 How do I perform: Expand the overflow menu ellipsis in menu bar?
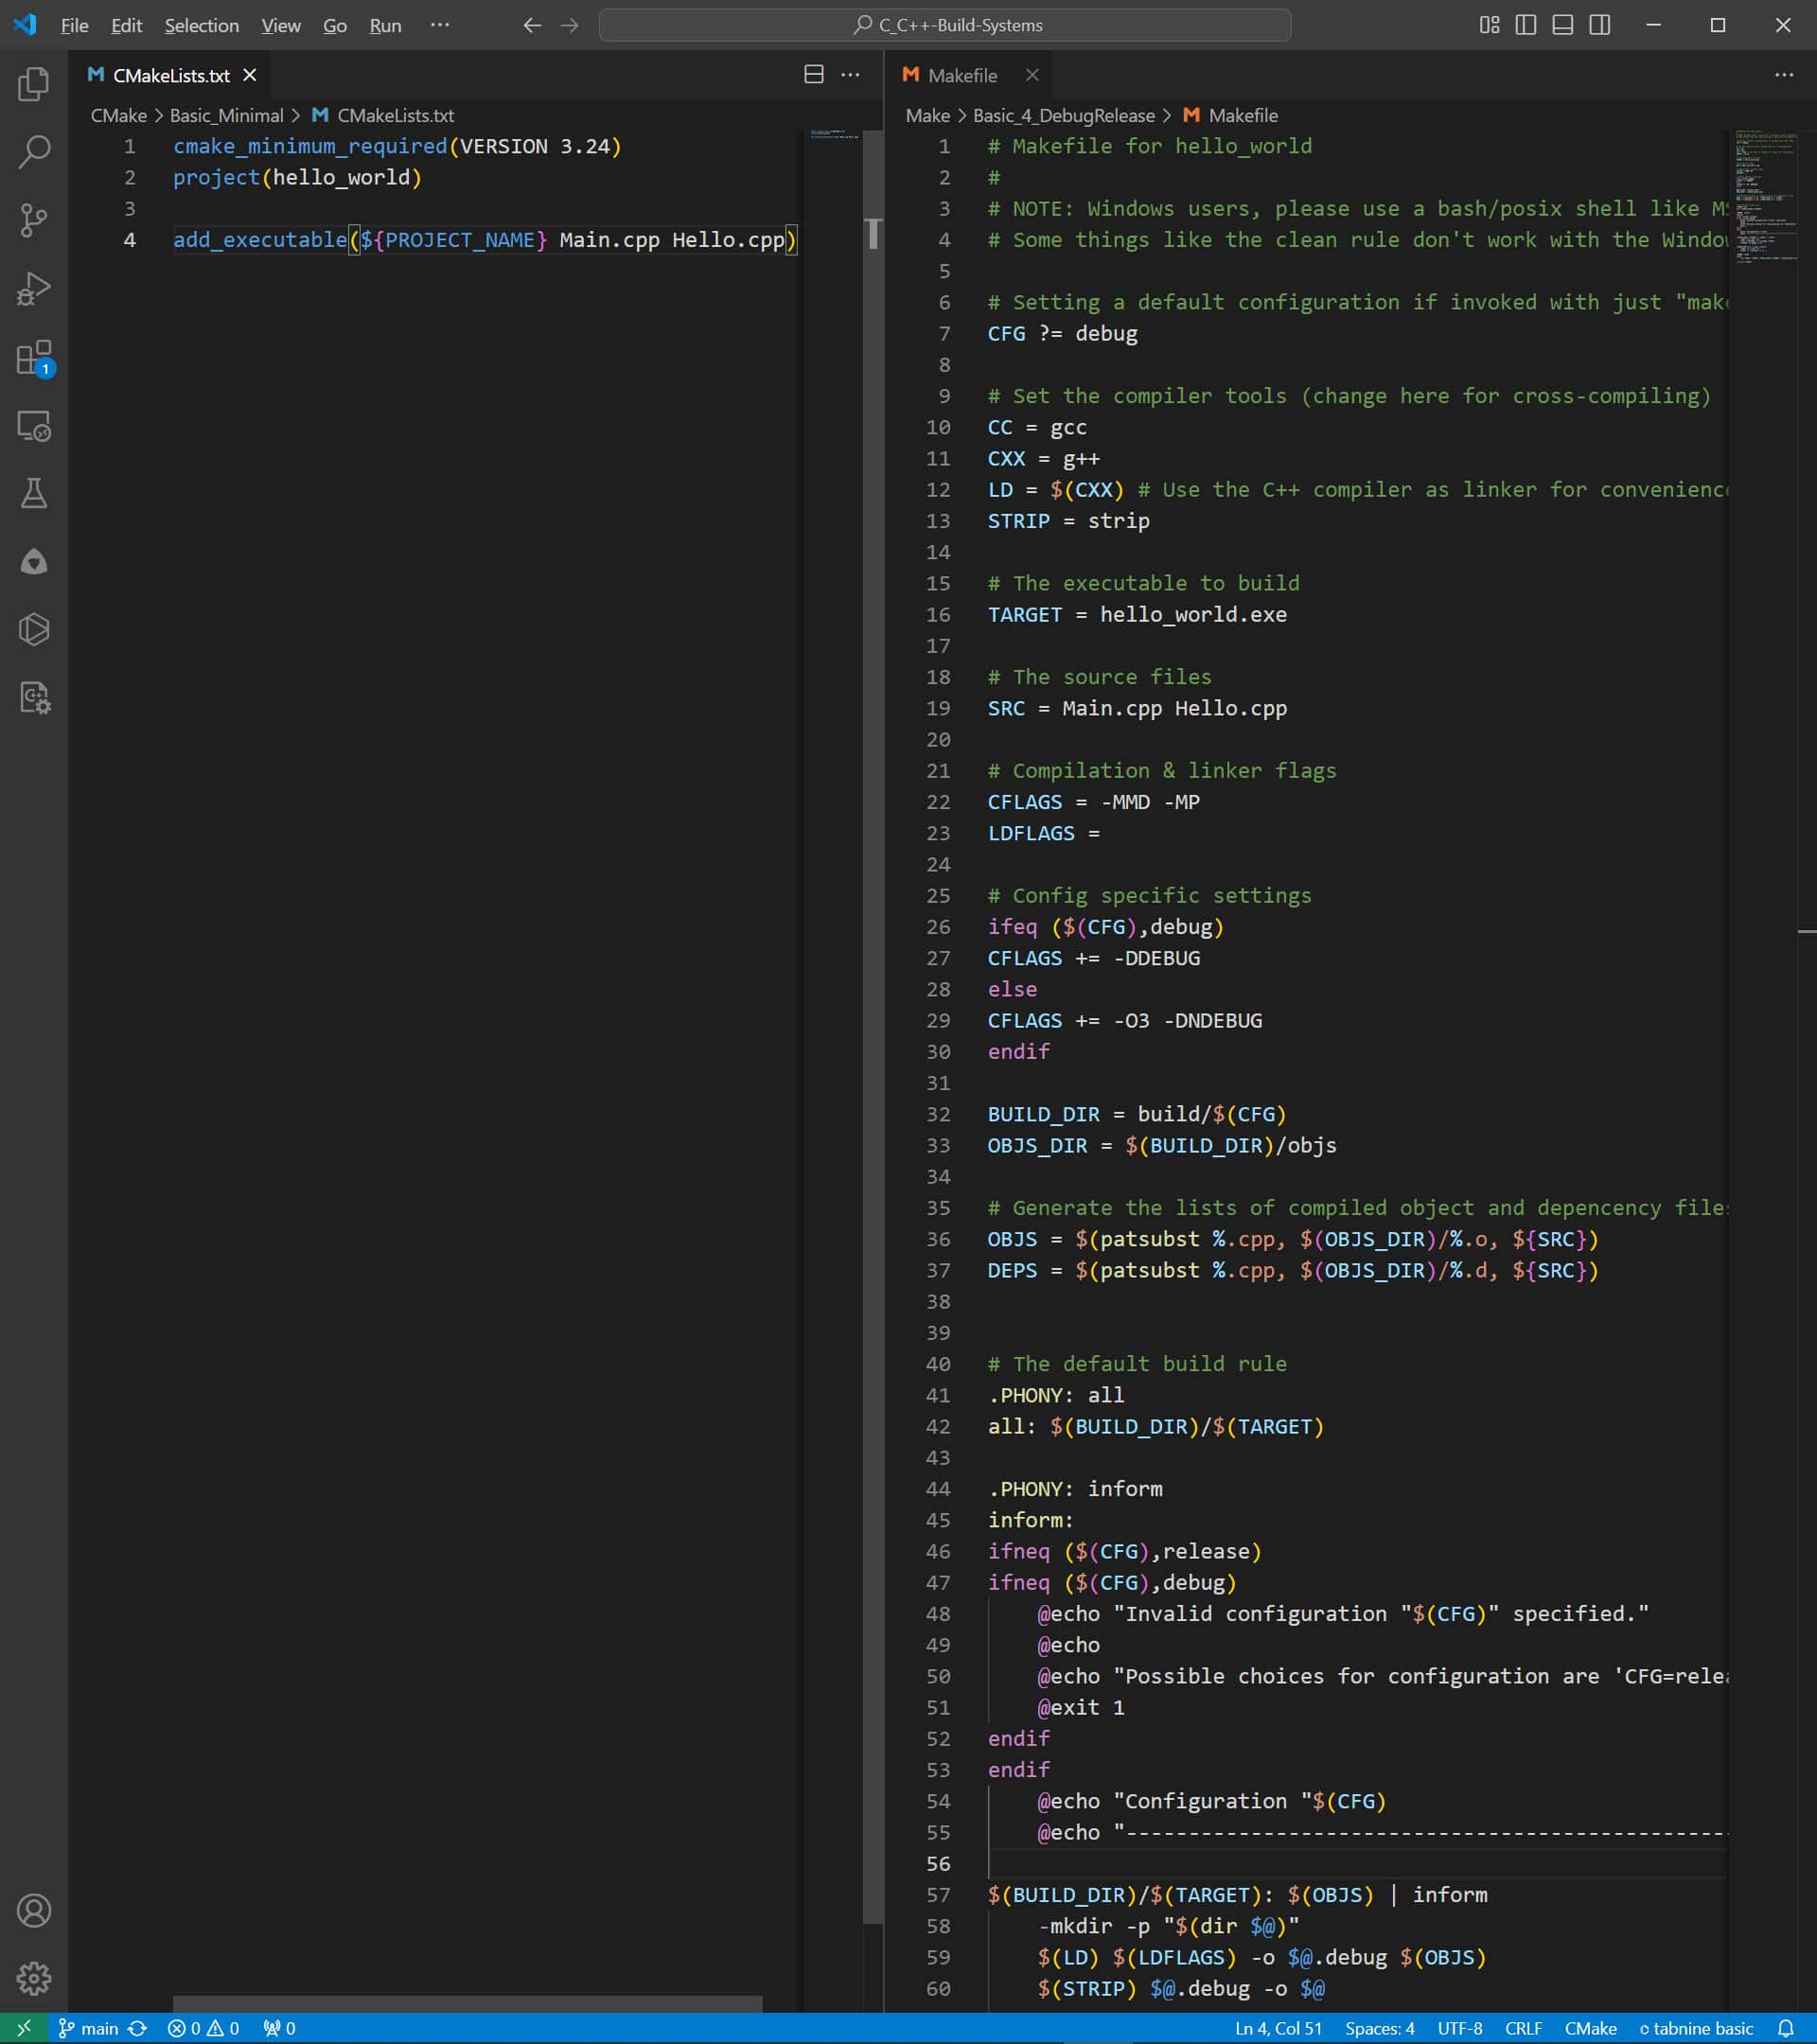point(440,25)
